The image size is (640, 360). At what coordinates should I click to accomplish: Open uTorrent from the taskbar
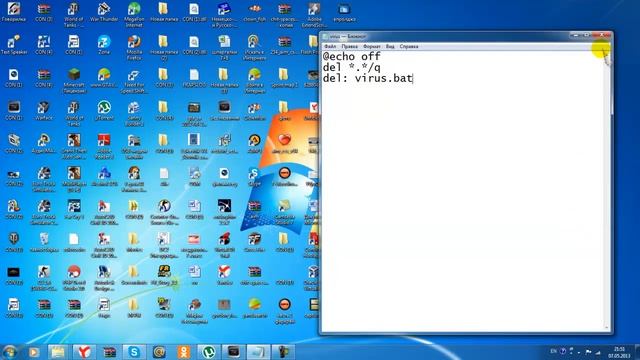point(209,352)
